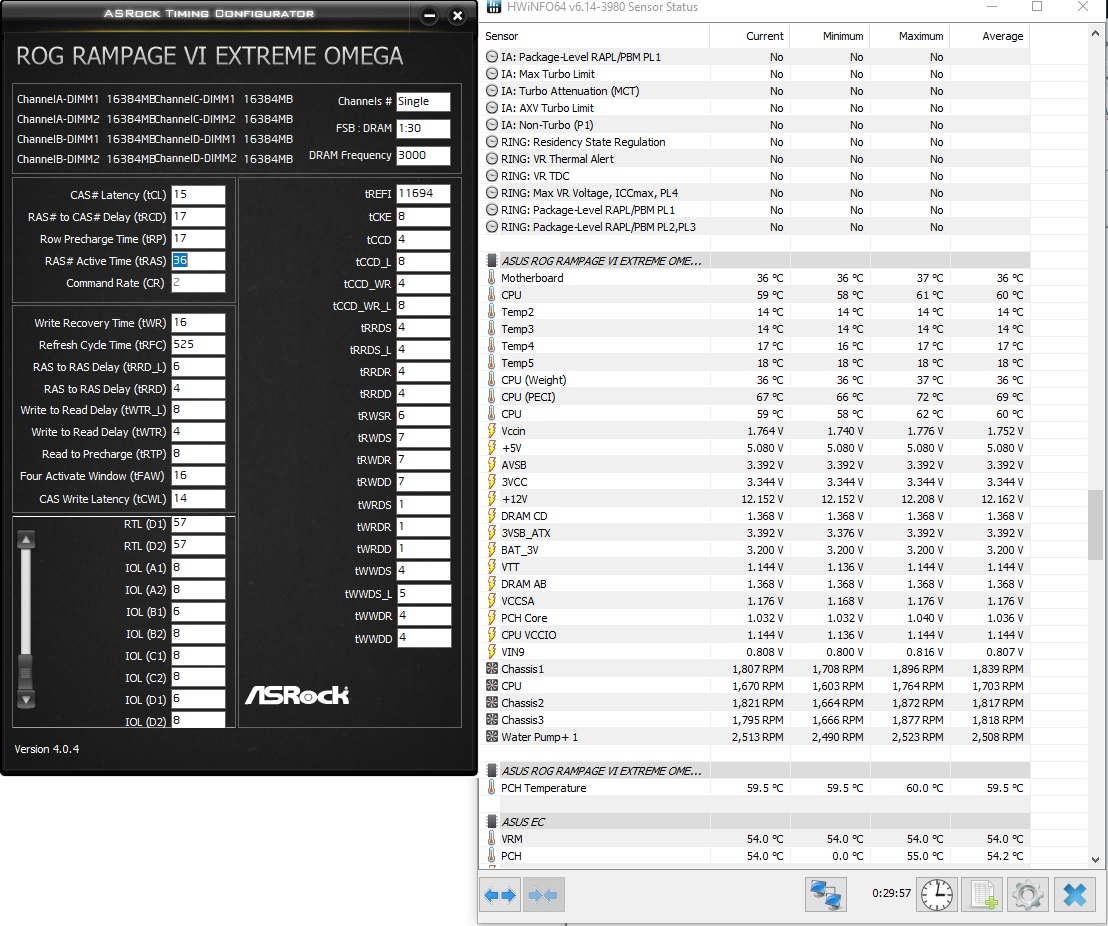The height and width of the screenshot is (926, 1108).
Task: Click the RTL/IOL list scroll up arrow
Action: click(x=26, y=540)
